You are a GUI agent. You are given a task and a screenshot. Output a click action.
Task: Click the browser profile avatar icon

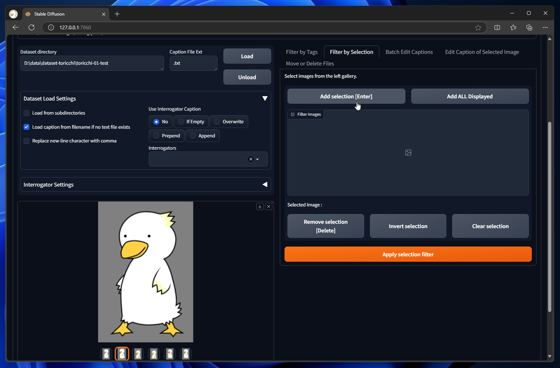pos(14,14)
